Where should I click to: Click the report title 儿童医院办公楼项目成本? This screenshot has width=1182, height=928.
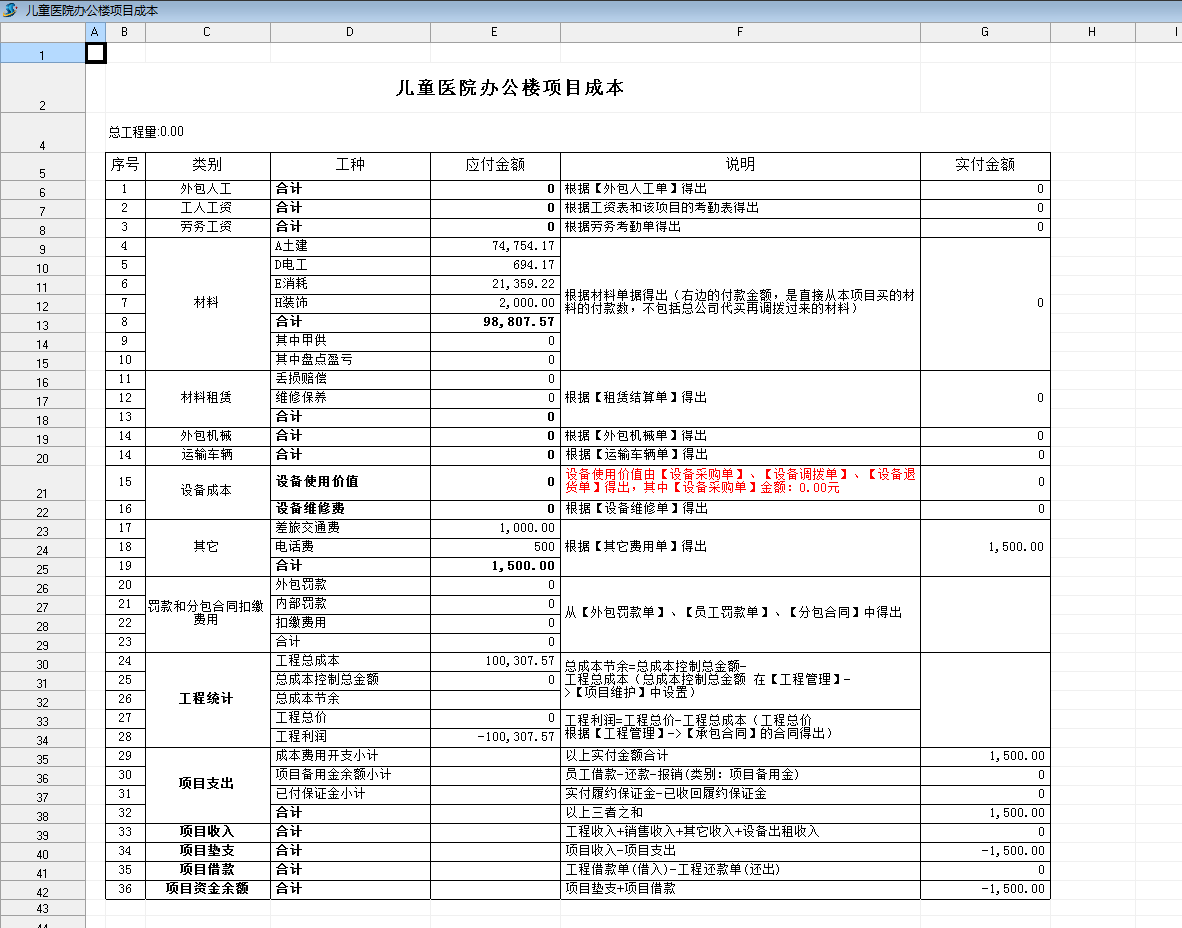coord(510,88)
